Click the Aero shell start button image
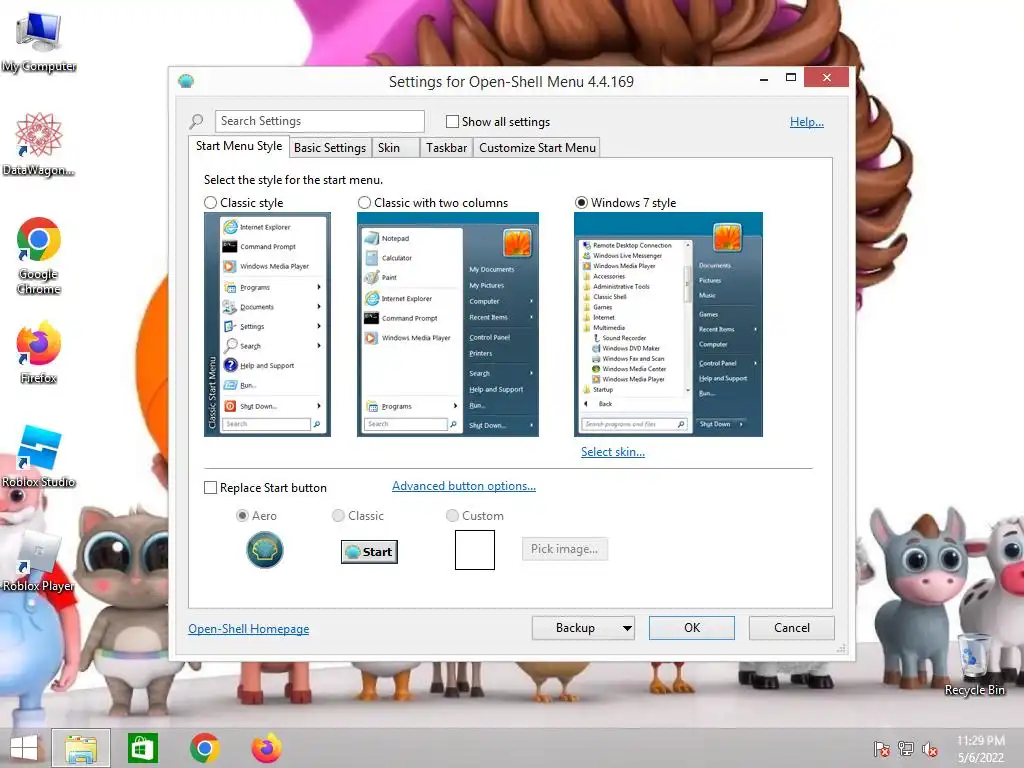 (x=264, y=550)
